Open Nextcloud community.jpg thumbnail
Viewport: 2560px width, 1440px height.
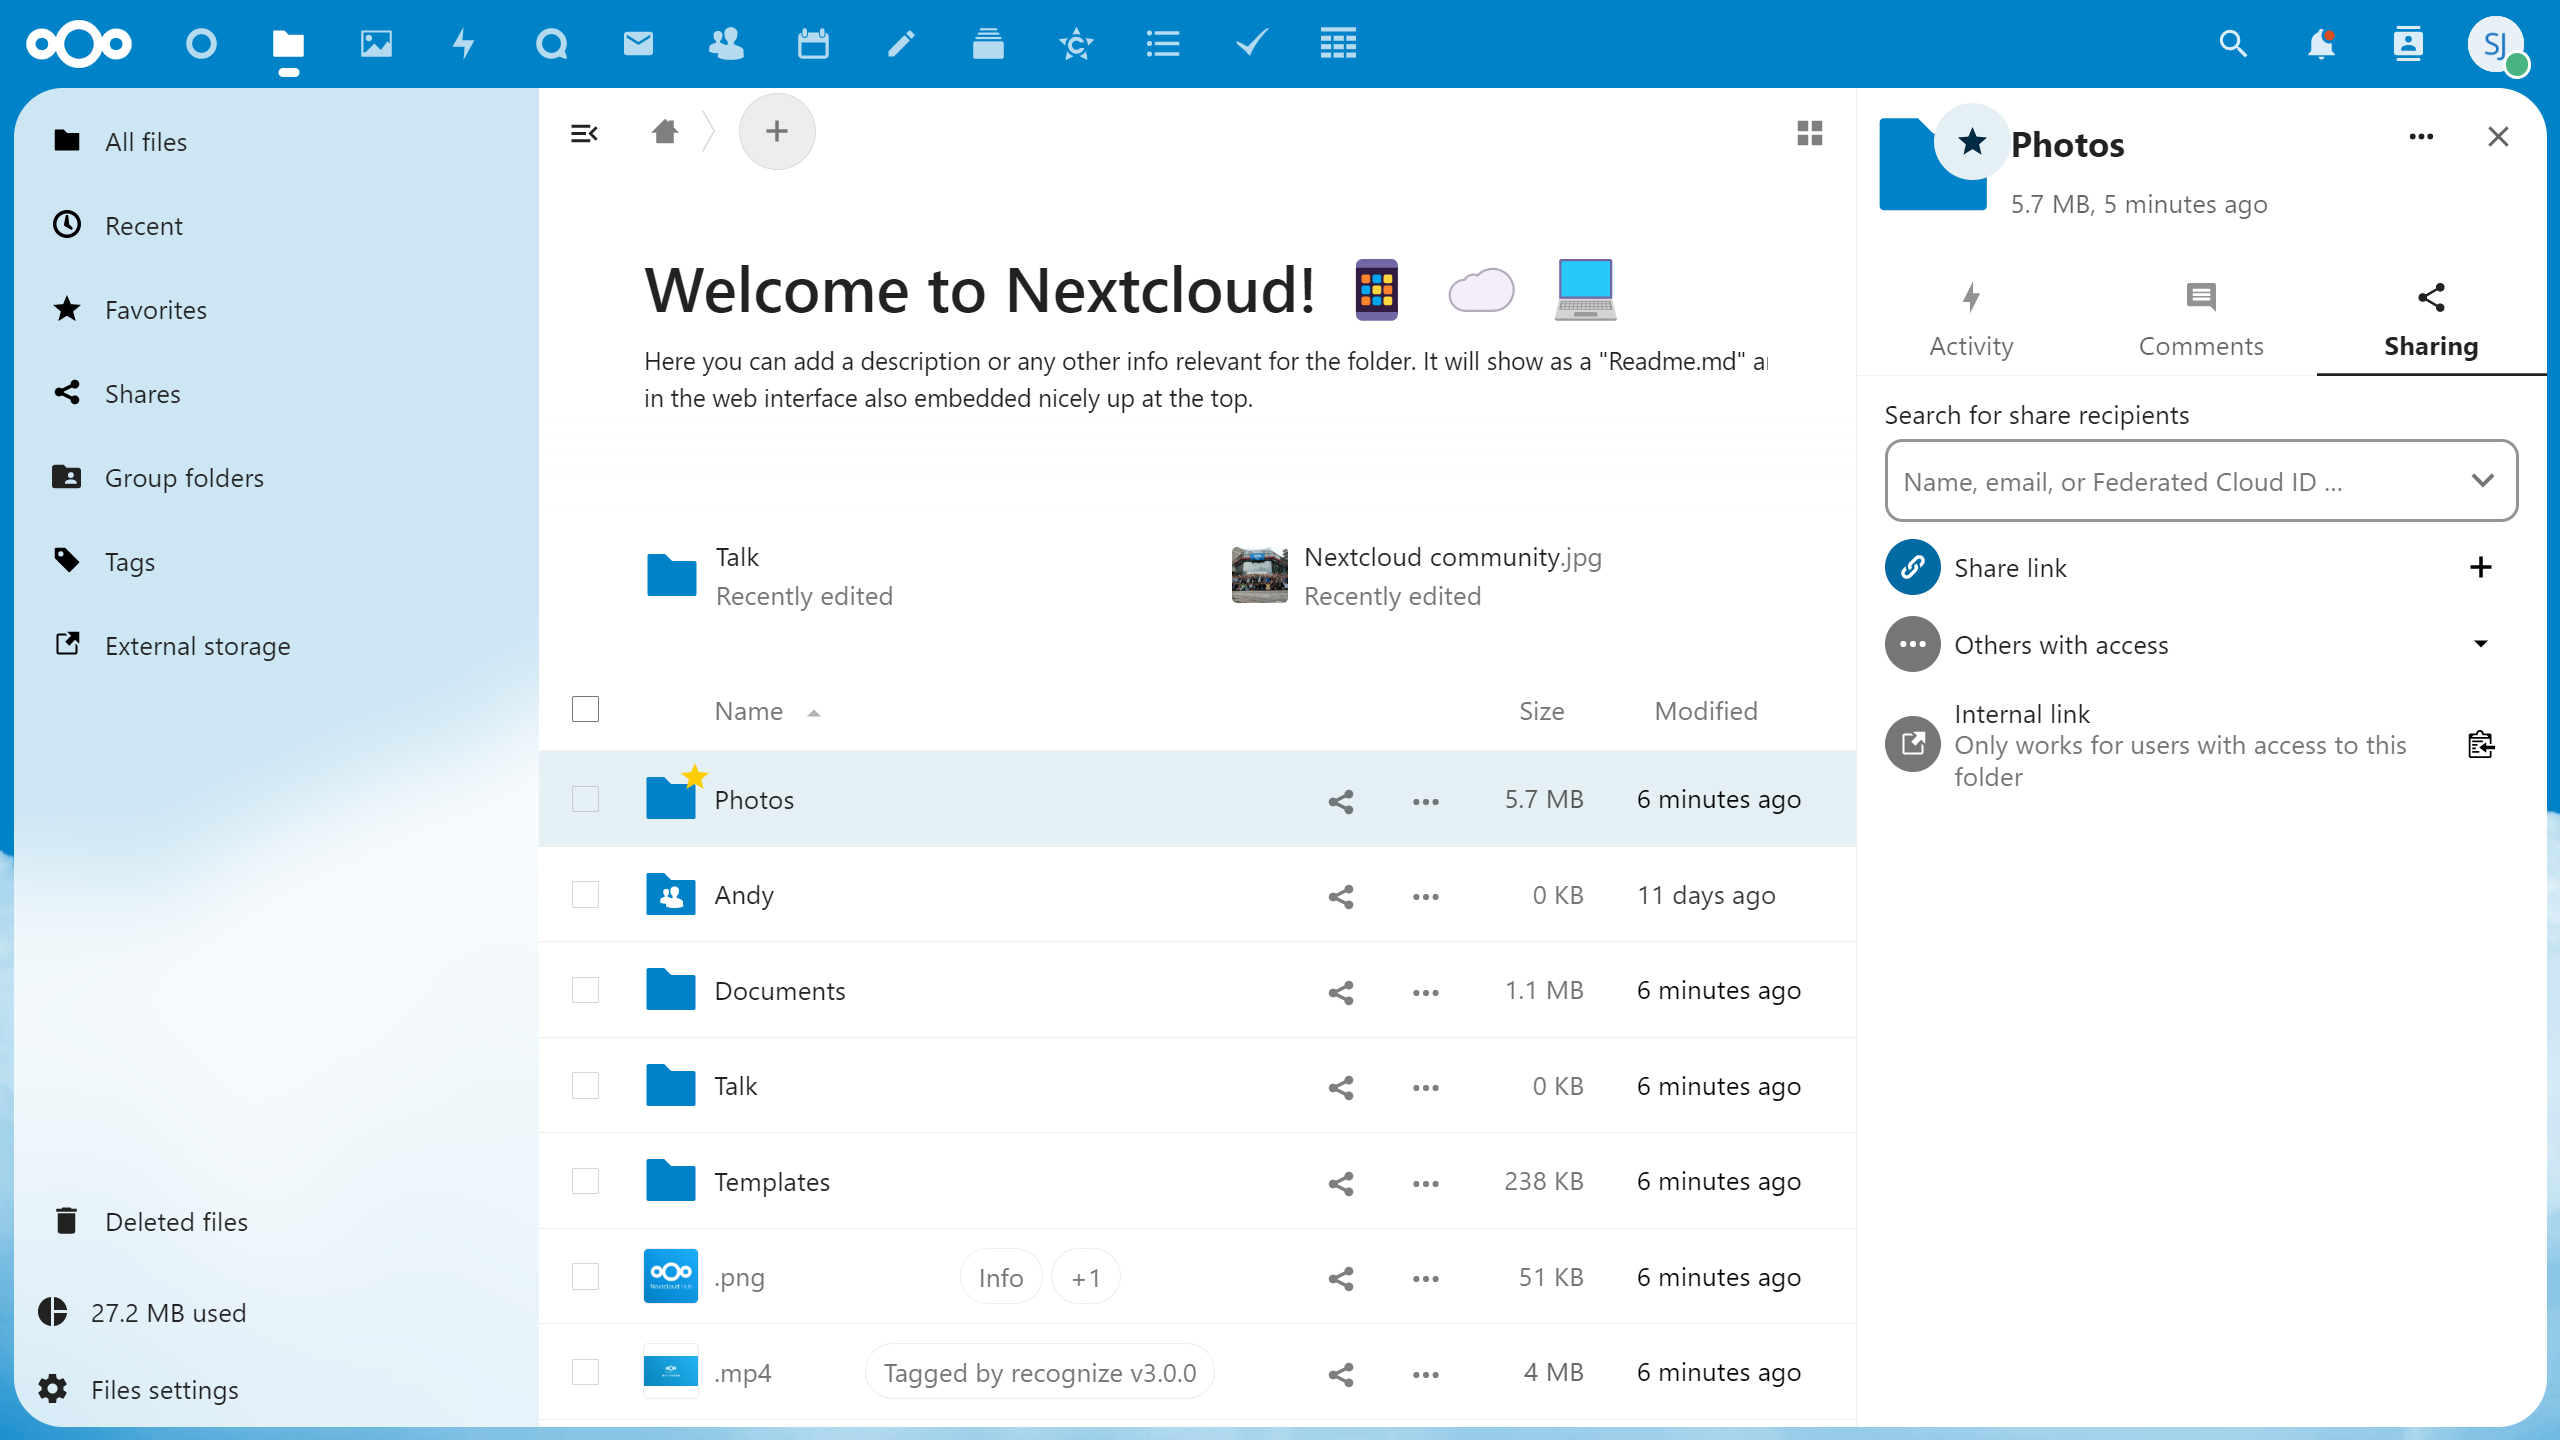tap(1259, 575)
